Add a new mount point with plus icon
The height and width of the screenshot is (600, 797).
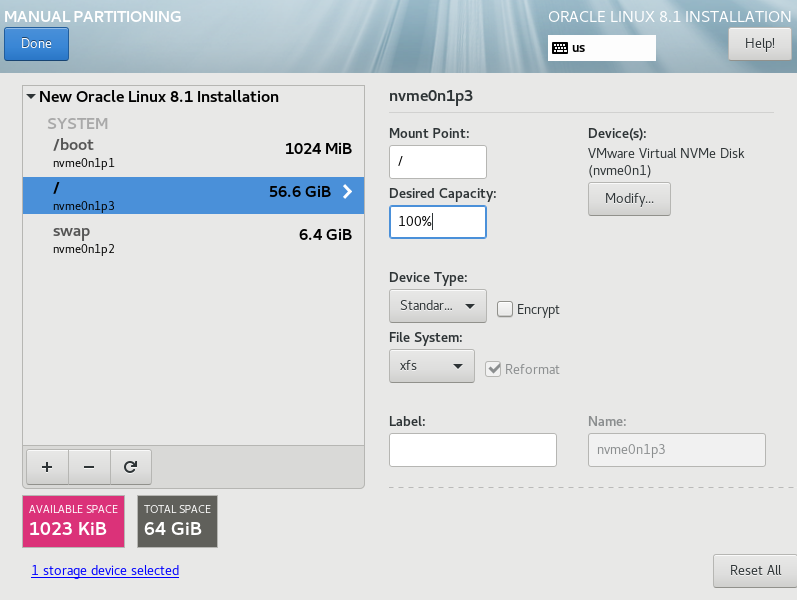click(47, 467)
